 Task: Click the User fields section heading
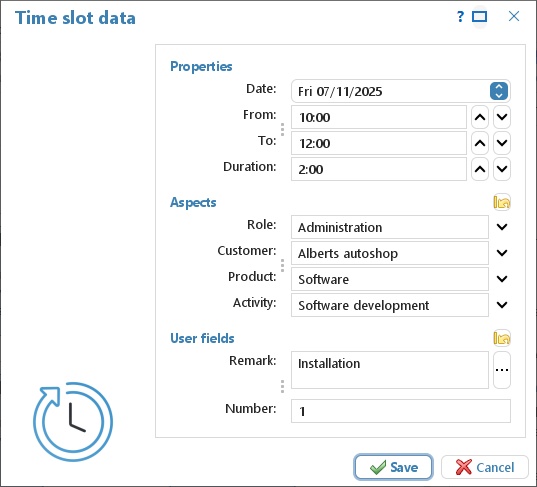202,338
